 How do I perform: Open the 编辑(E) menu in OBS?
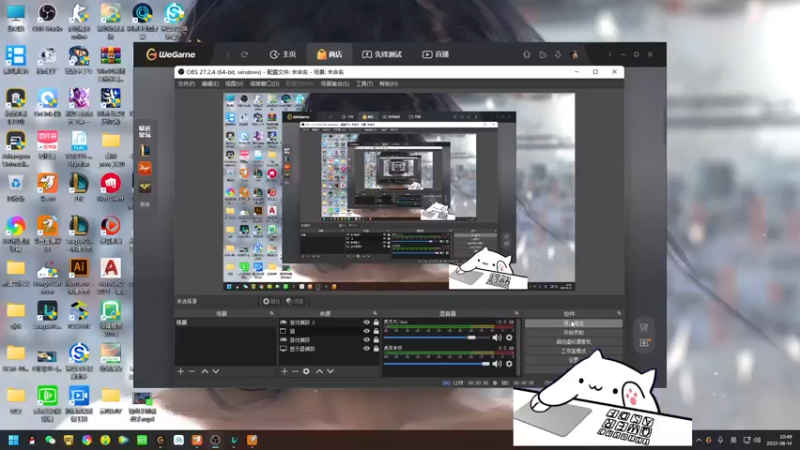(210, 84)
